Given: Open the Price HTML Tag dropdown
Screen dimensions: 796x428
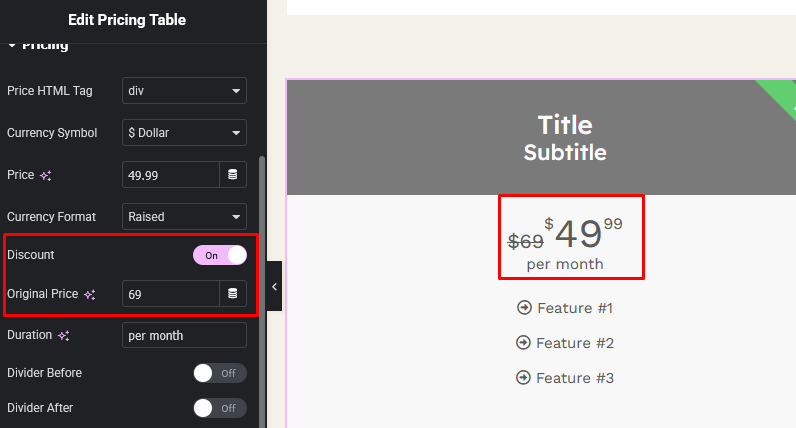Looking at the screenshot, I should (184, 91).
